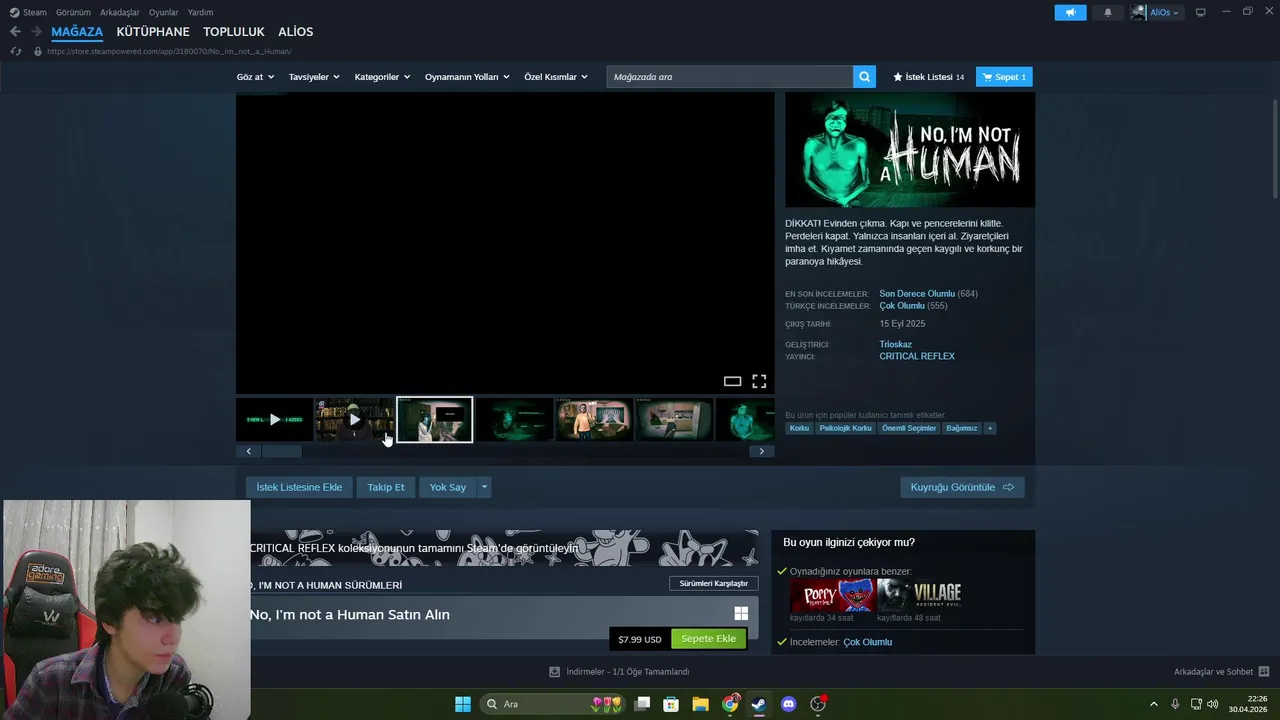Click in the Mağazada ara search field
Screen dimensions: 1280x720
click(729, 77)
